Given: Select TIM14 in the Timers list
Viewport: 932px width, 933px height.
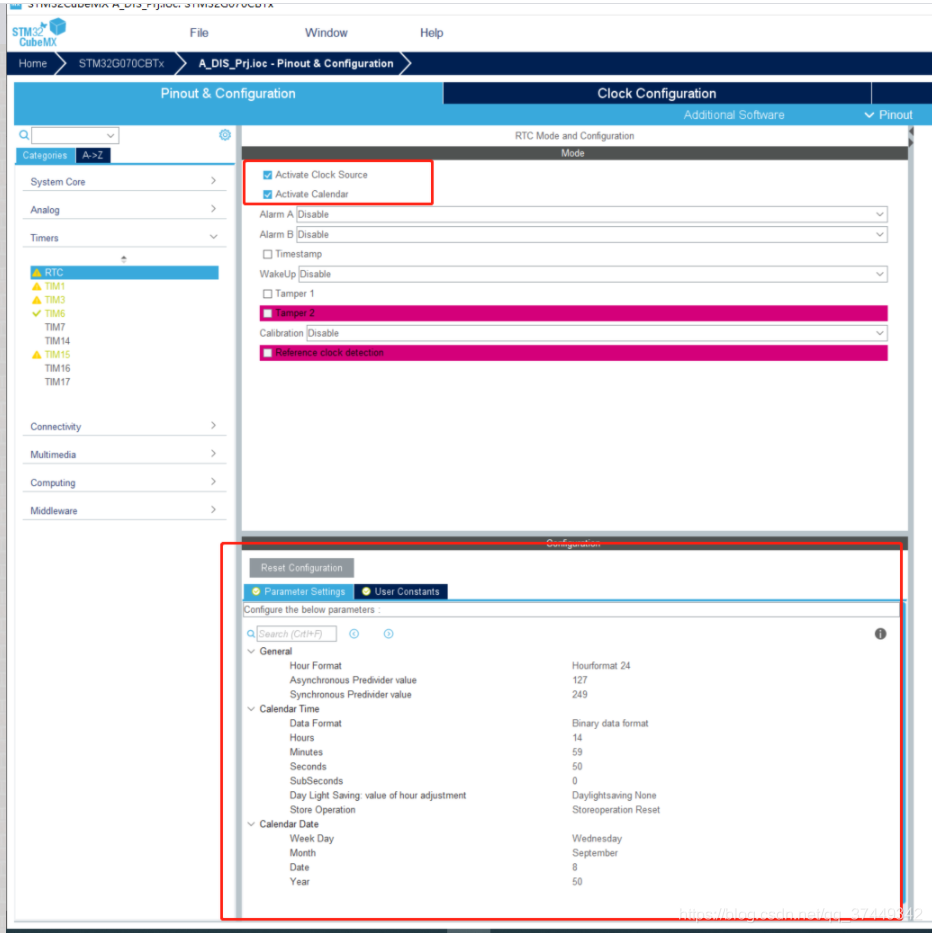Looking at the screenshot, I should 57,341.
